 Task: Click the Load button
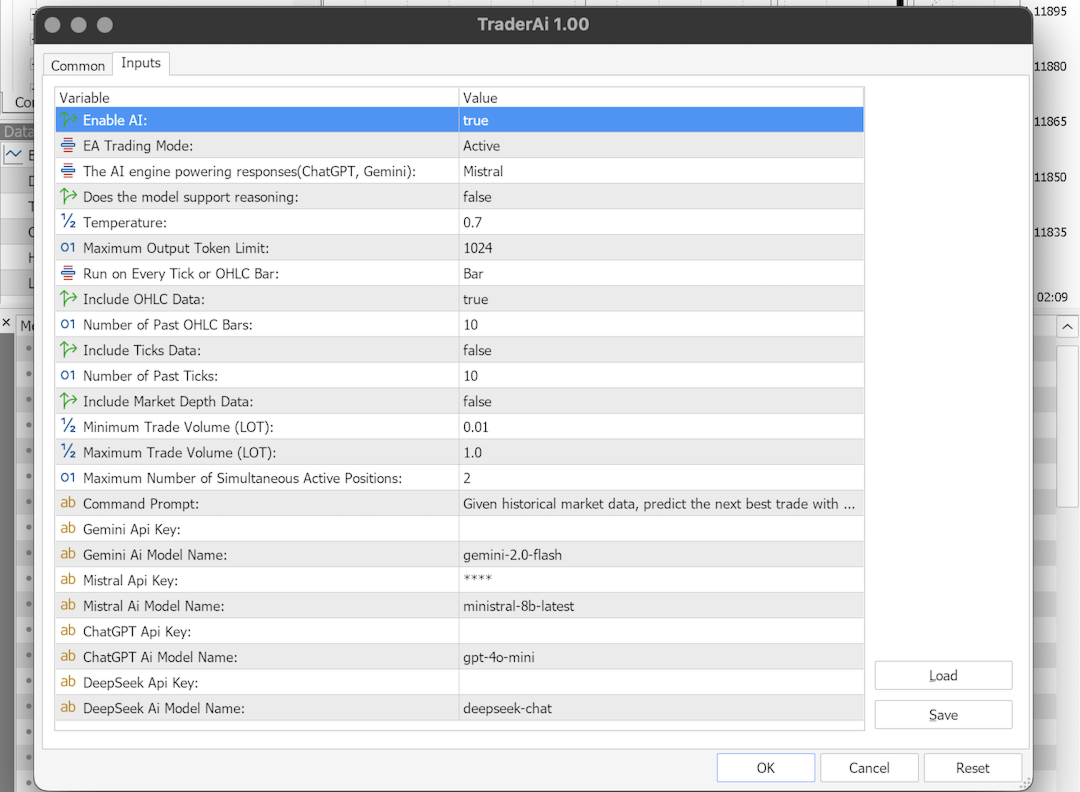click(x=943, y=676)
